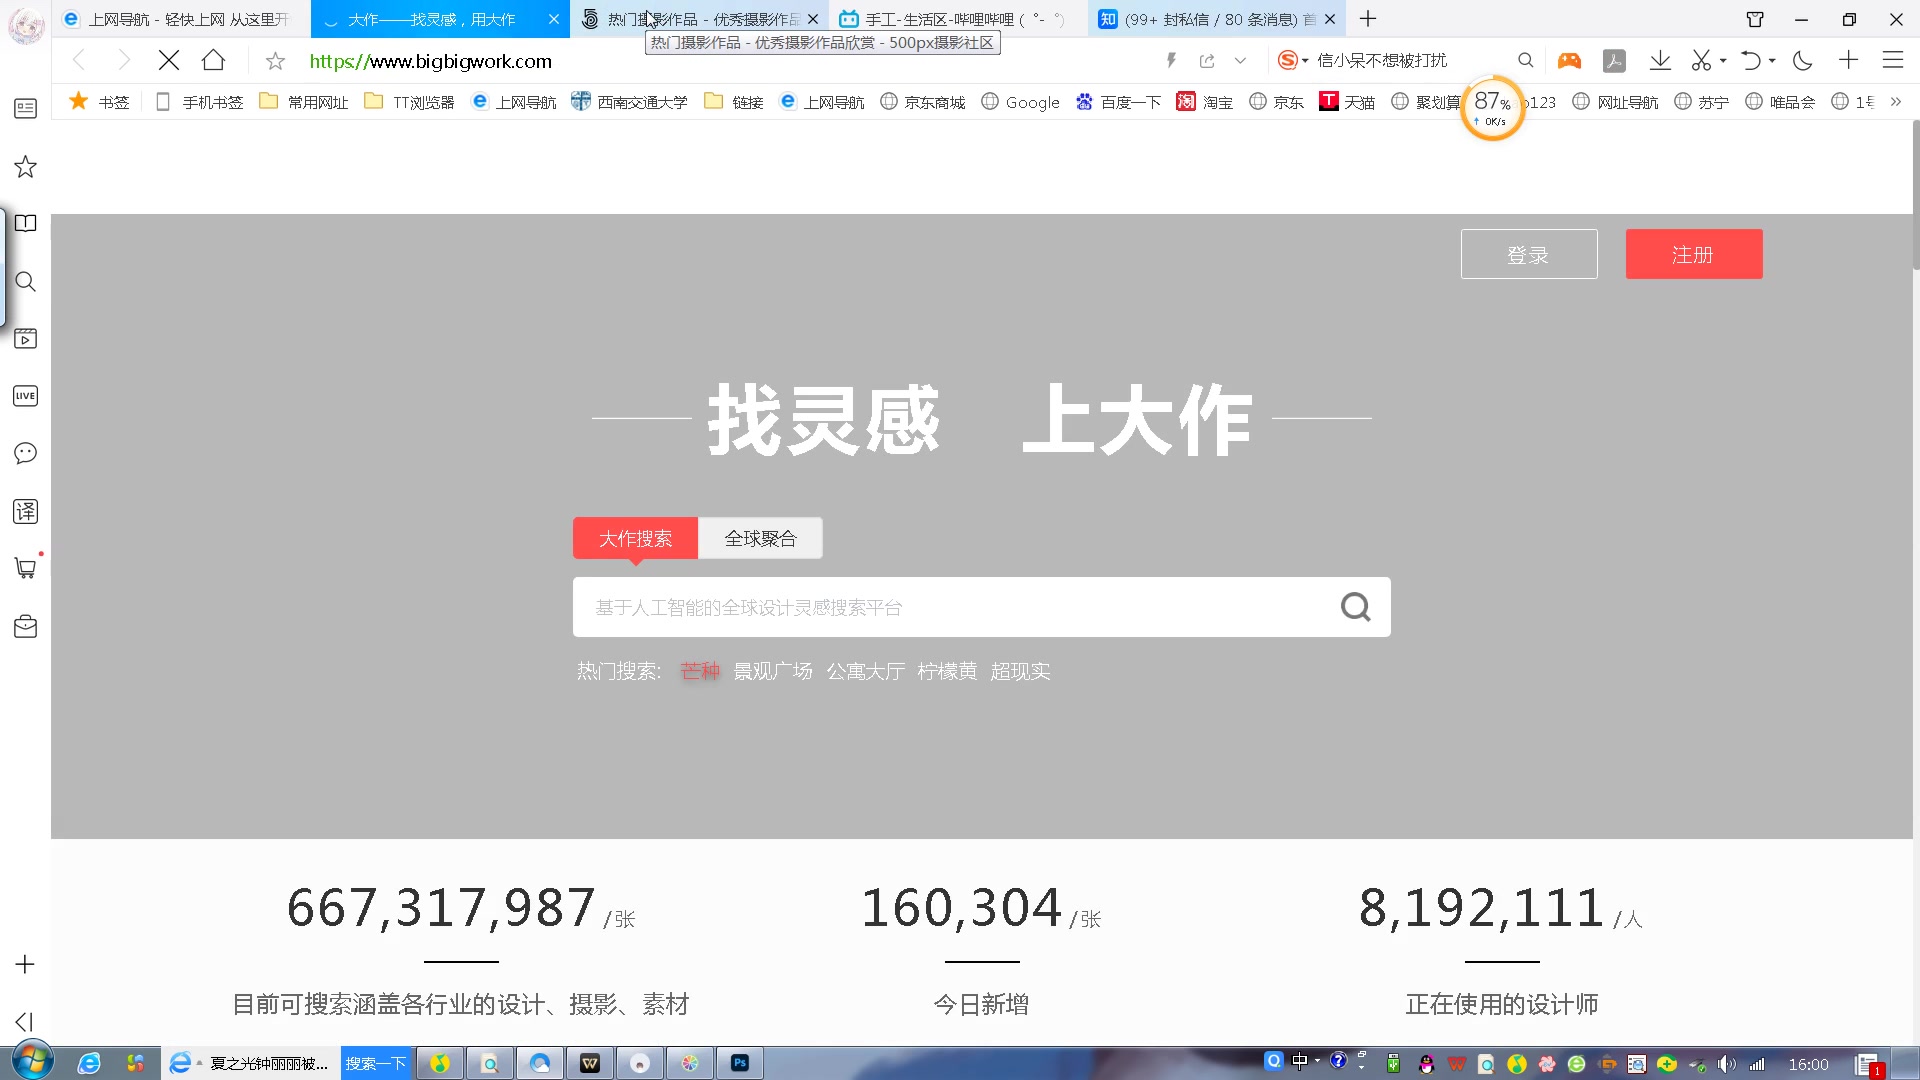Switch to 手工-生活区 bilibili tab
1920x1080 pixels.
coord(958,19)
